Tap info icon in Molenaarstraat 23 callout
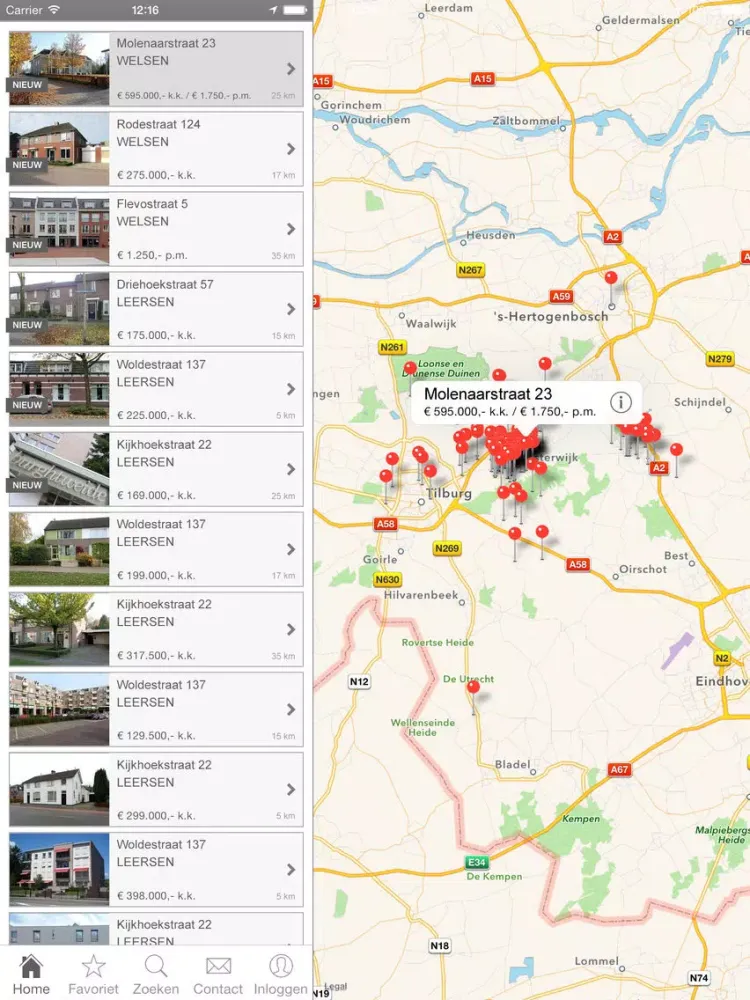The height and width of the screenshot is (1000, 750). tap(621, 402)
